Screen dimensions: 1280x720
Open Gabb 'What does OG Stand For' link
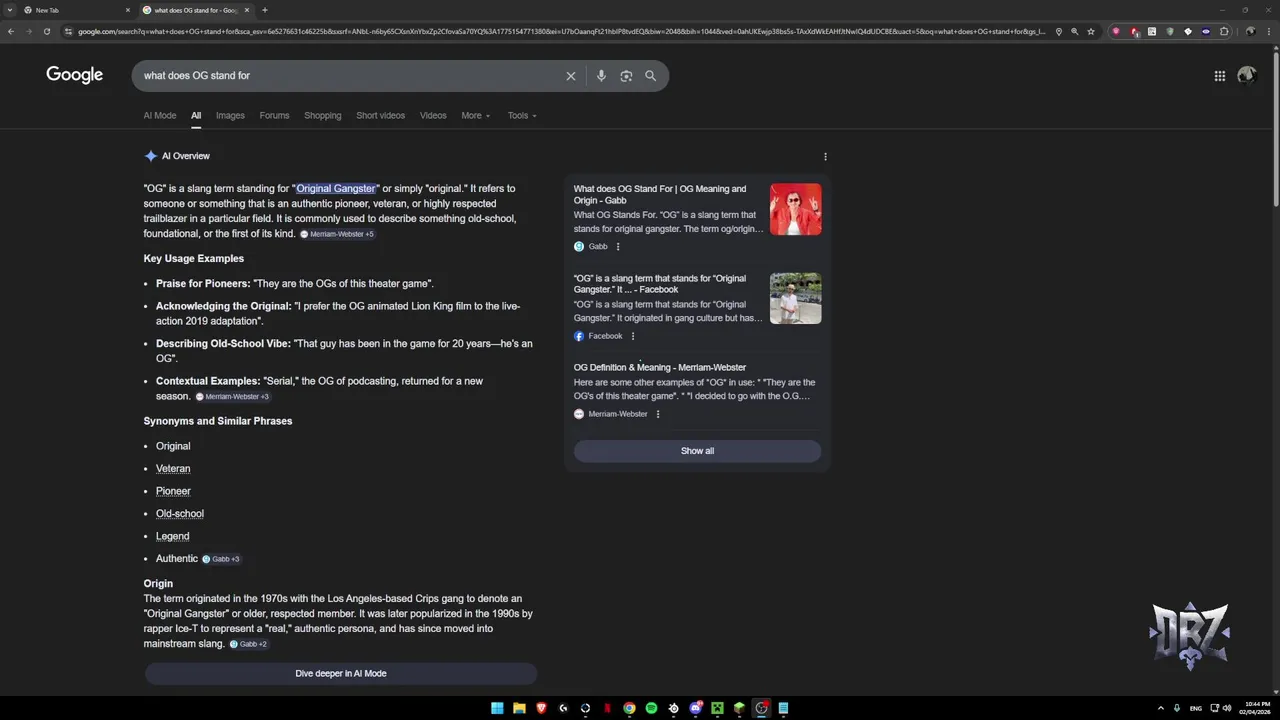point(660,194)
